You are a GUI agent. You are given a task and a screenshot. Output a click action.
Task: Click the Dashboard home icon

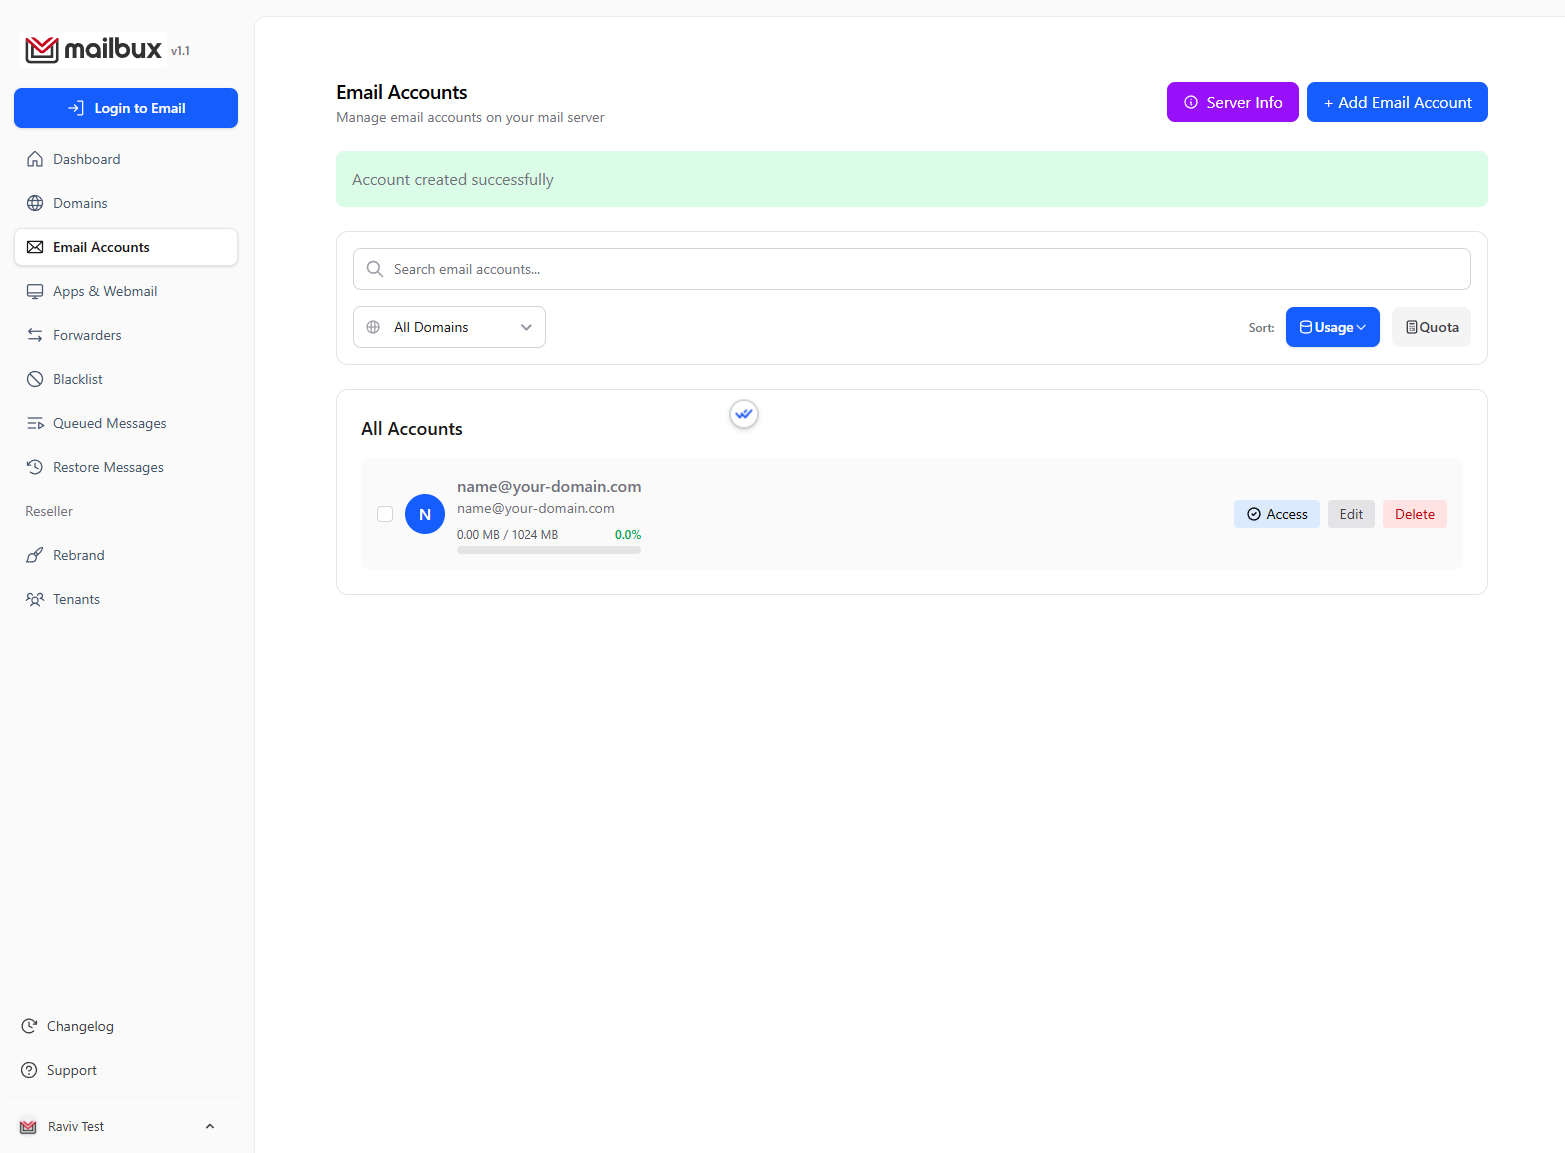tap(35, 159)
